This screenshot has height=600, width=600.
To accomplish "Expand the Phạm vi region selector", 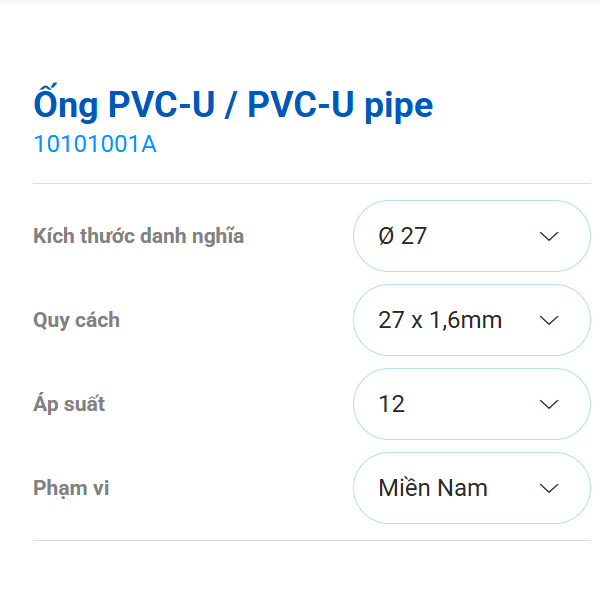I will coord(471,489).
